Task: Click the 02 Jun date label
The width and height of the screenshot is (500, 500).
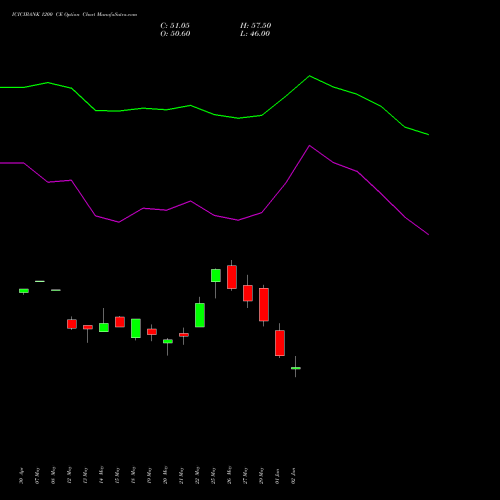Action: coord(293,476)
